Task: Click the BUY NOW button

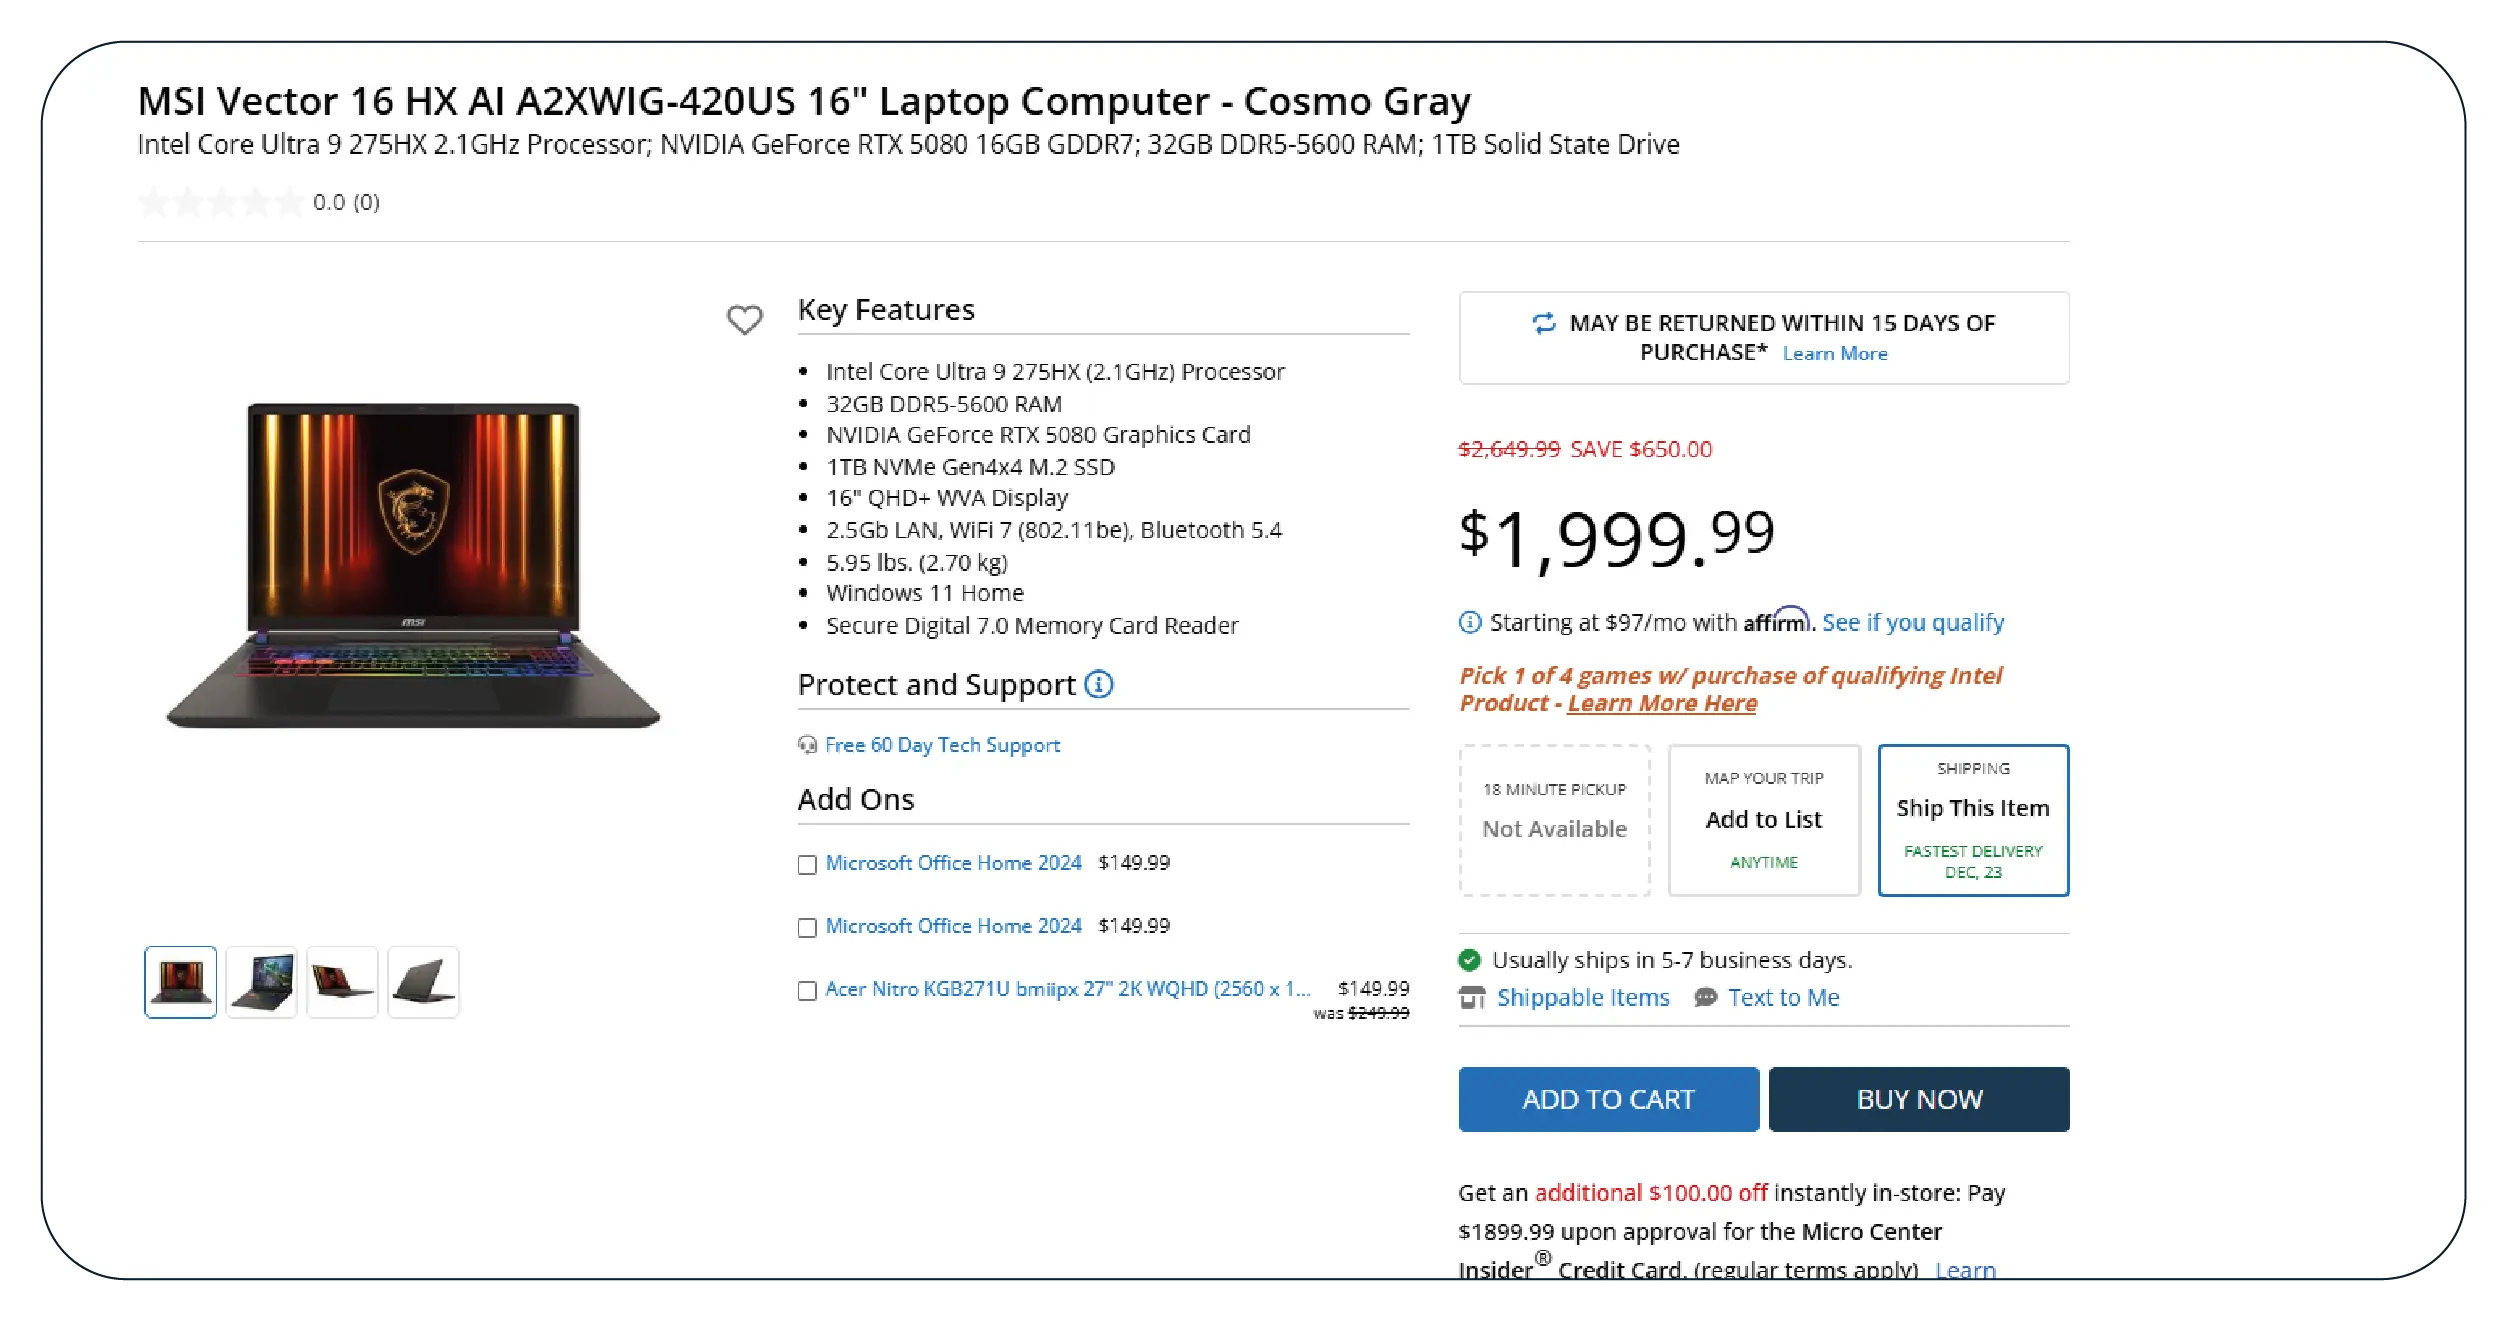Action: tap(1918, 1099)
